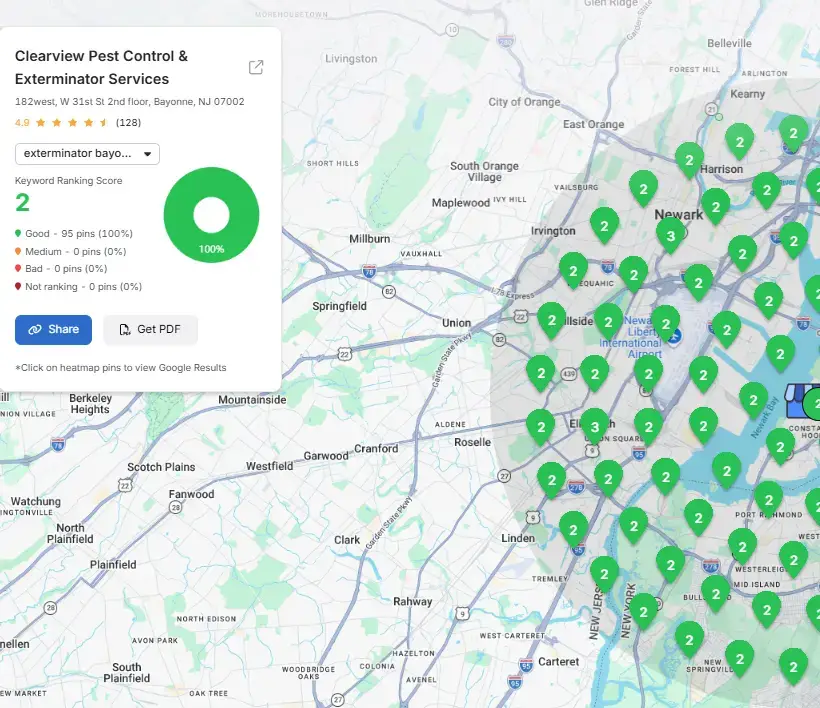Click the Medium pins legend entry

click(x=71, y=251)
